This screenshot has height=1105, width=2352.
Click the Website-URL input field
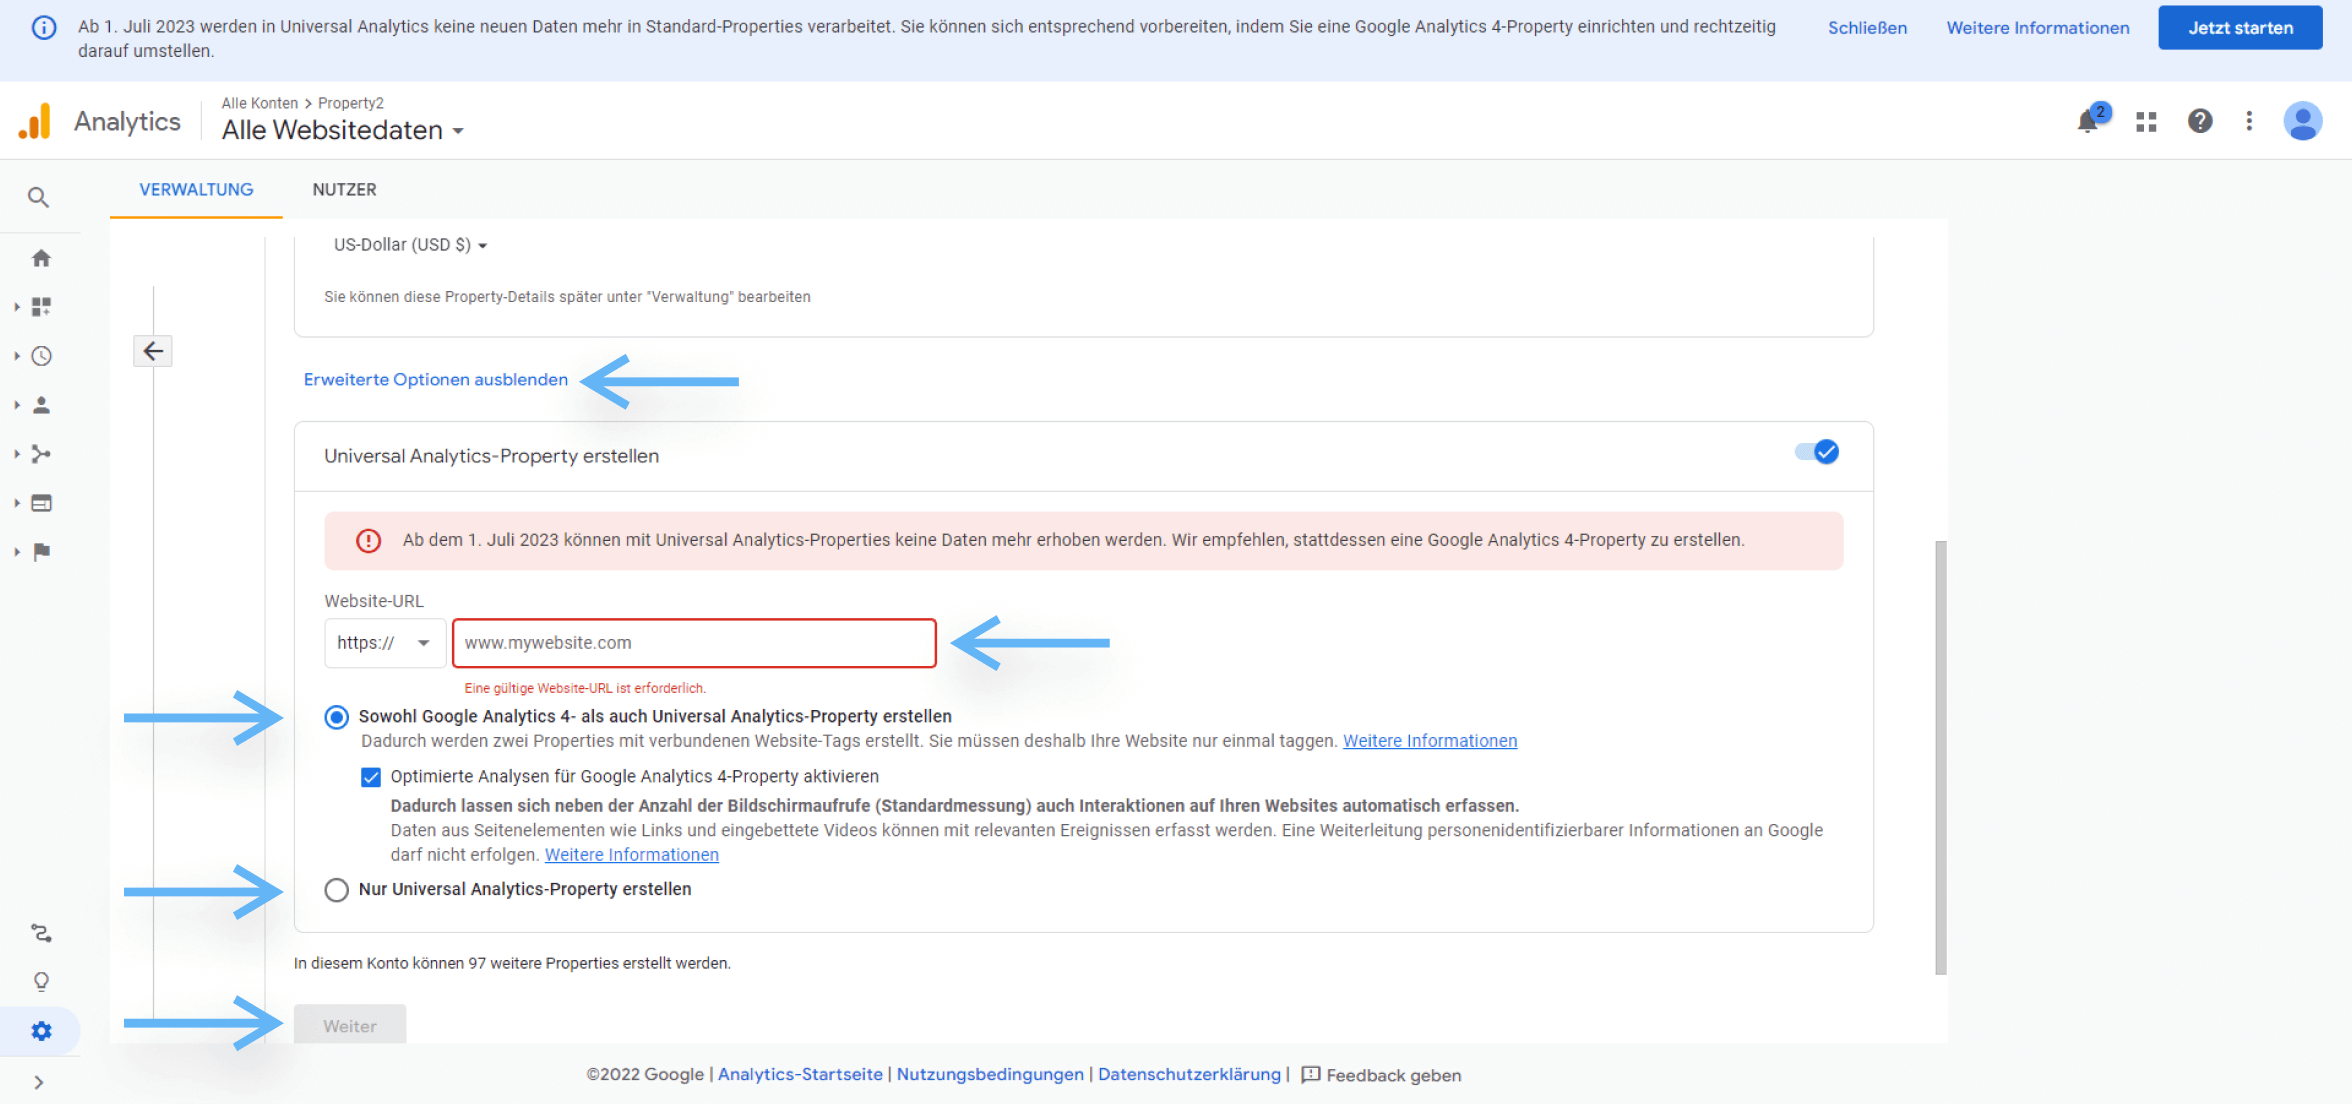[x=694, y=643]
